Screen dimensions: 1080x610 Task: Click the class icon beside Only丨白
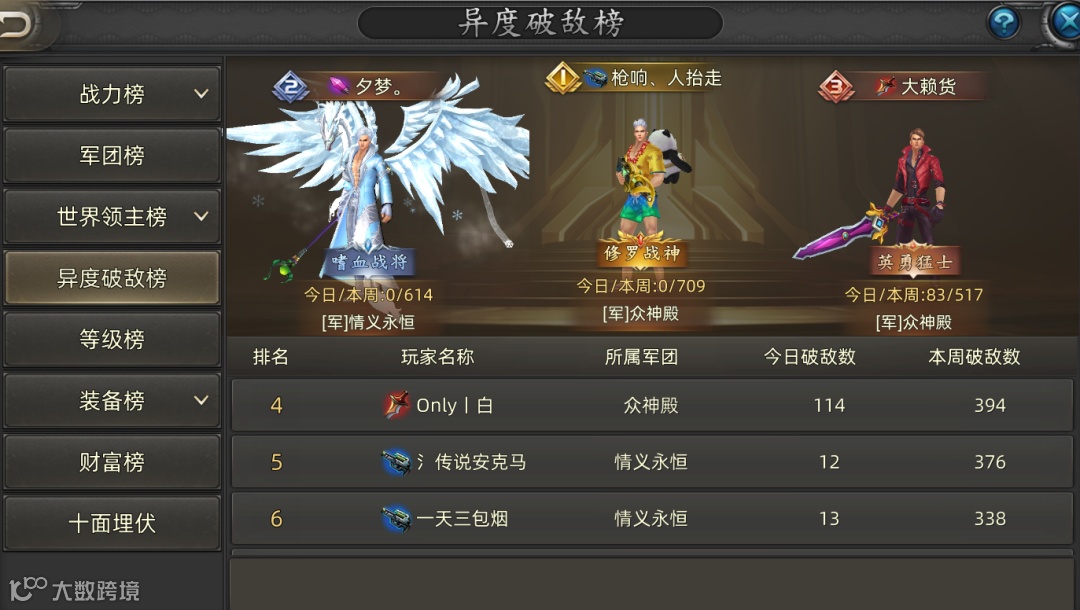coord(396,405)
